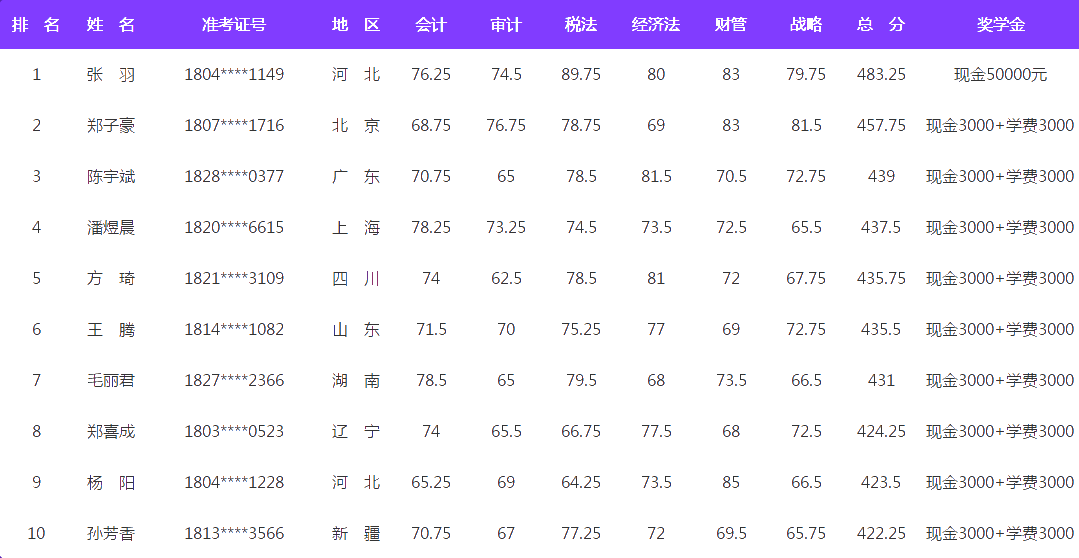
Task: Click the 现金50000元 scholarship cell
Action: pos(1000,74)
